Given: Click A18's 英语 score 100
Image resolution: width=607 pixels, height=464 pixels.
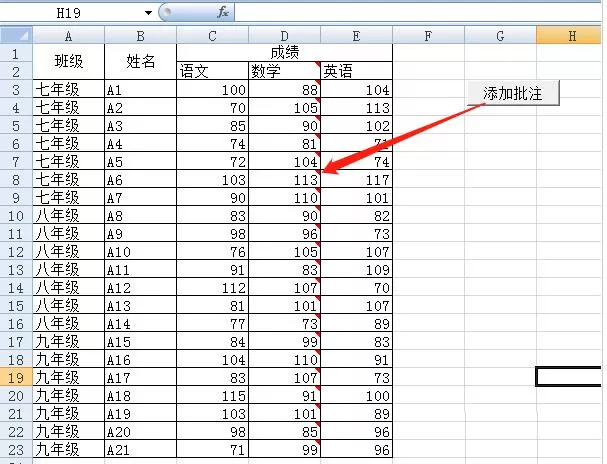Looking at the screenshot, I should click(357, 396).
